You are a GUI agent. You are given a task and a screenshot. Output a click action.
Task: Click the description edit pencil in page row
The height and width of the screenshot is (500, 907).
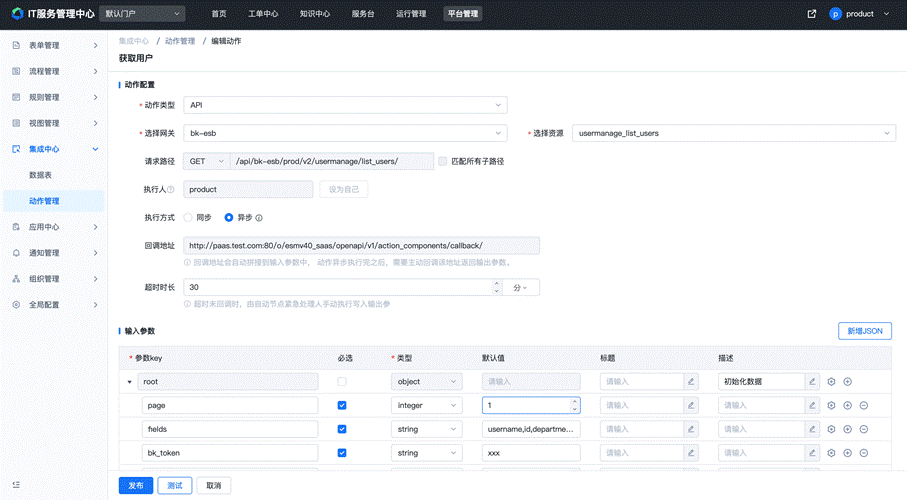[812, 405]
